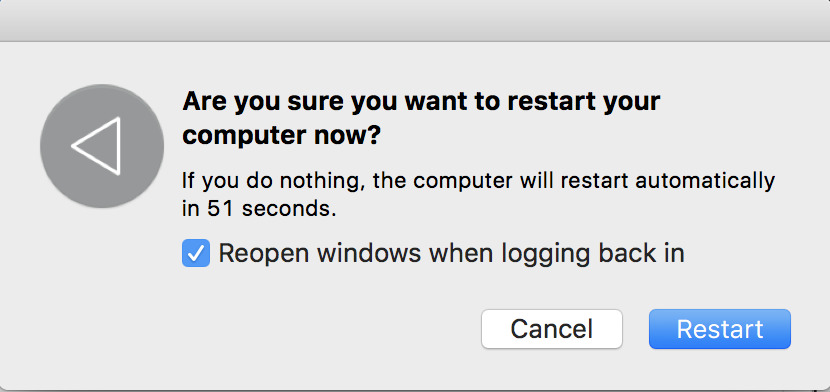The height and width of the screenshot is (392, 830).
Task: Click the word 'automatically' in the message
Action: 705,181
